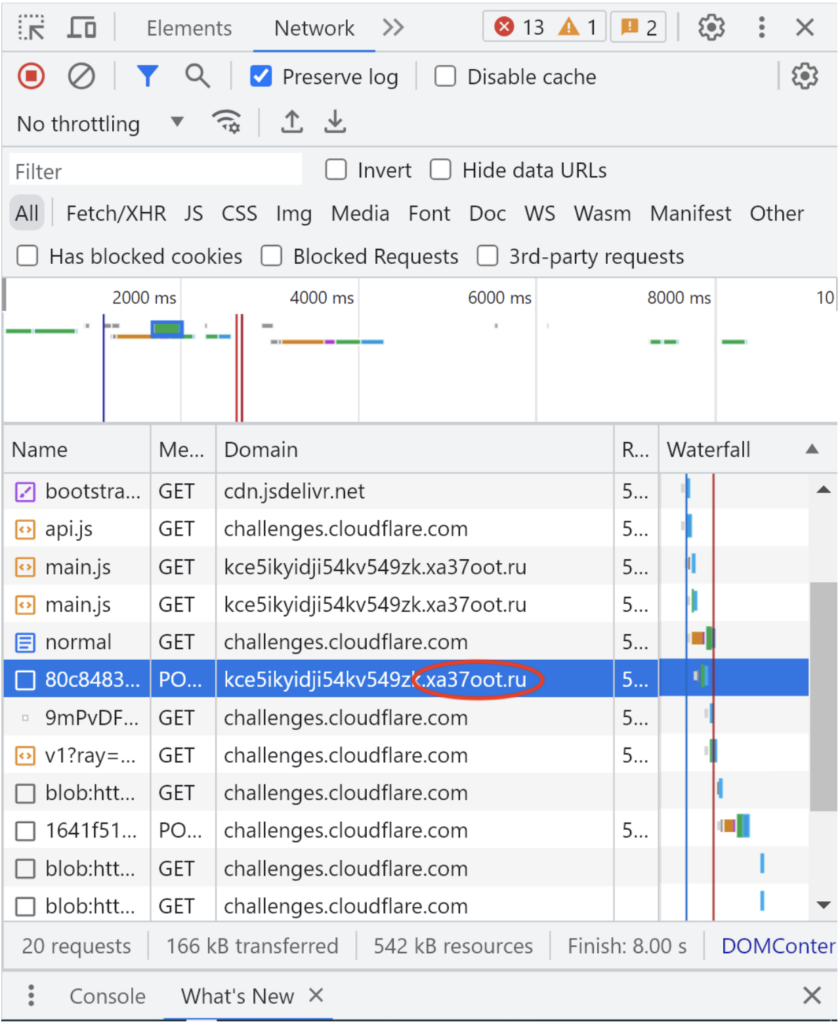
Task: Check the Hide data URLs option
Action: tap(441, 170)
